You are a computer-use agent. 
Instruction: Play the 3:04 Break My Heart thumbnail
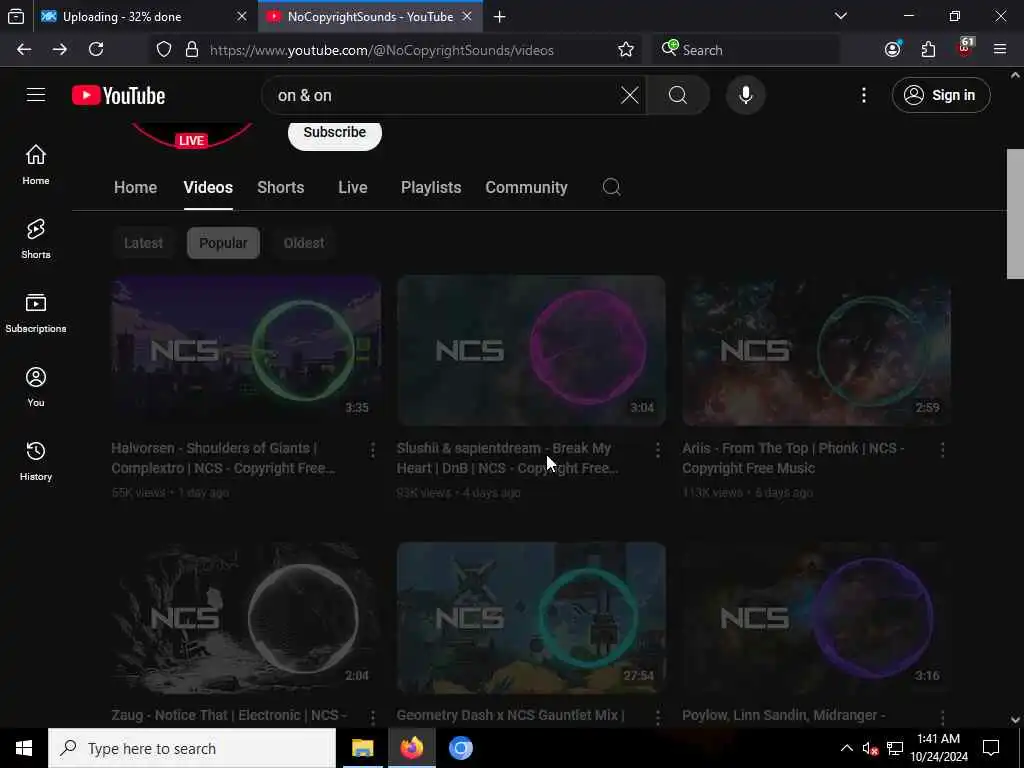[531, 351]
